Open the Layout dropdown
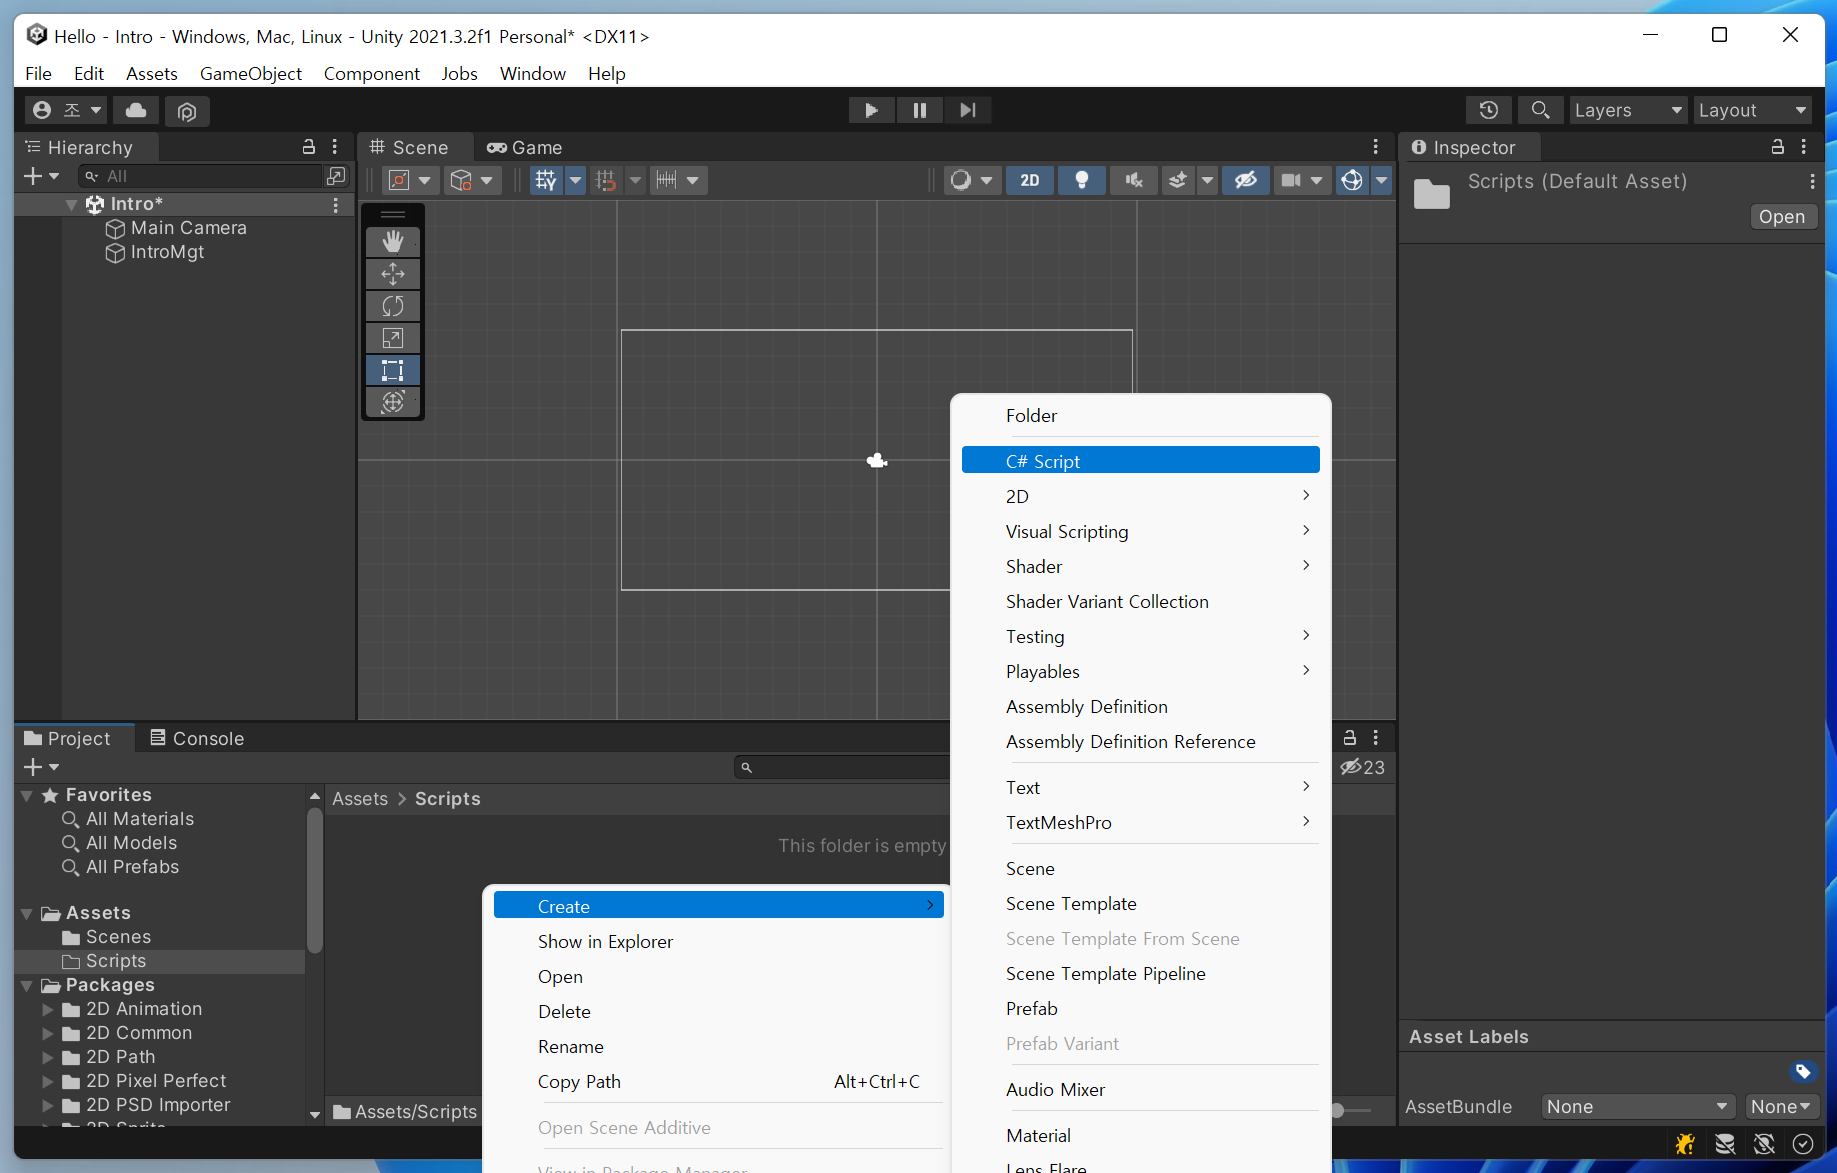 click(1753, 110)
